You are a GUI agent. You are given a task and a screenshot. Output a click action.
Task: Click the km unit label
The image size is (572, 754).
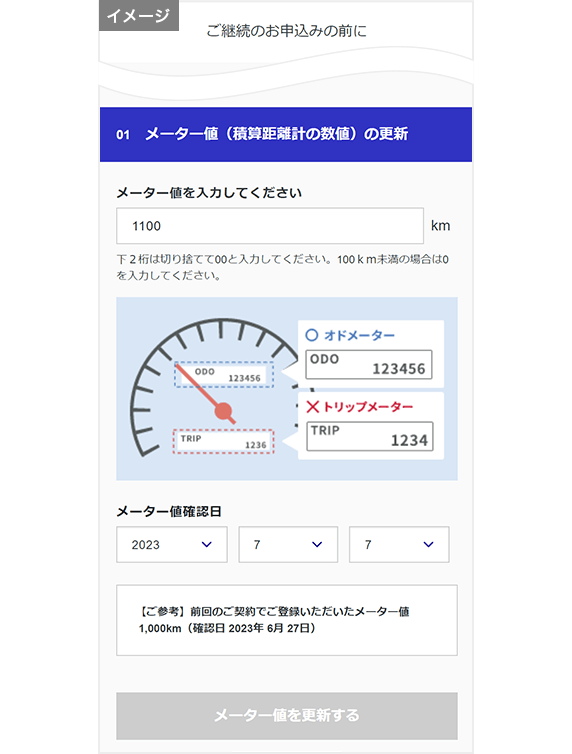point(440,226)
